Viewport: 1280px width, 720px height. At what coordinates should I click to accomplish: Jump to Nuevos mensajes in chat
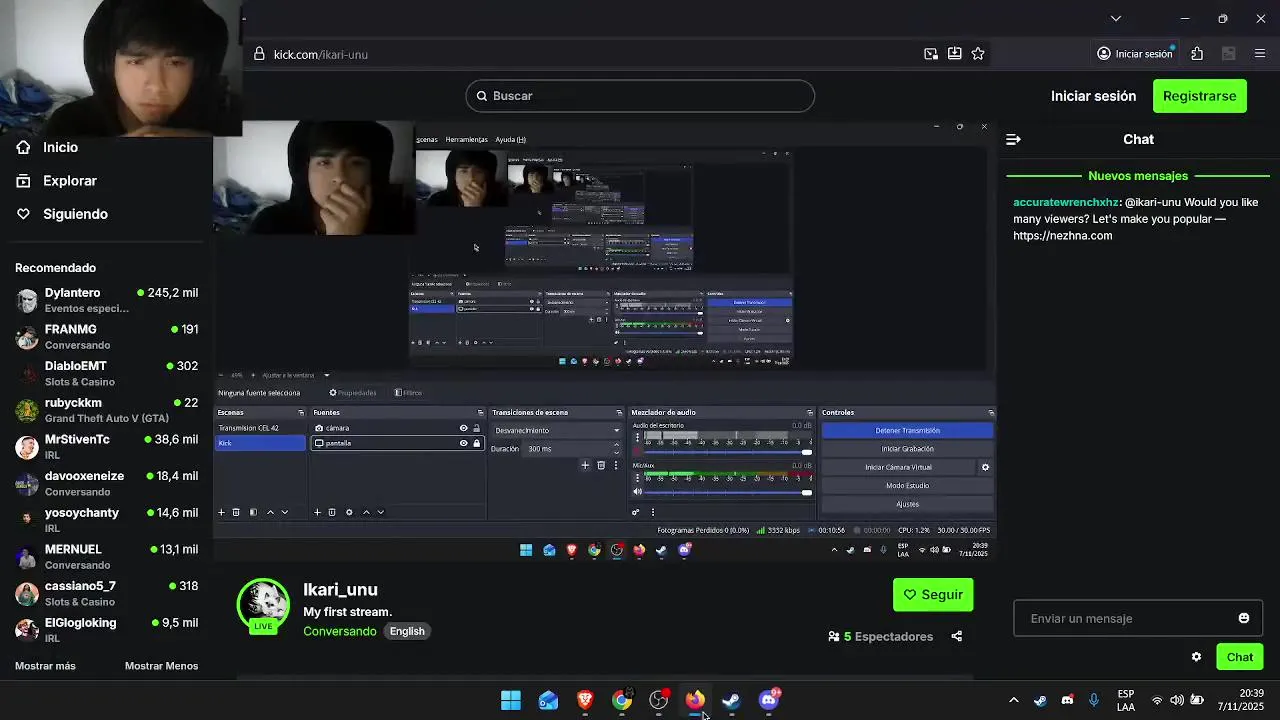[1138, 176]
